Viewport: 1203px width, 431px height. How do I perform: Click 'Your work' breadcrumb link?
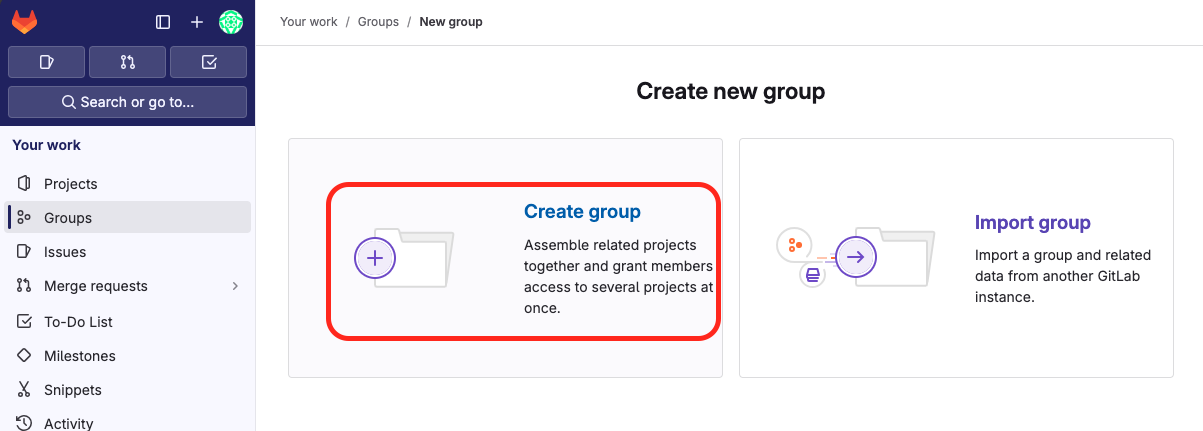click(x=308, y=22)
